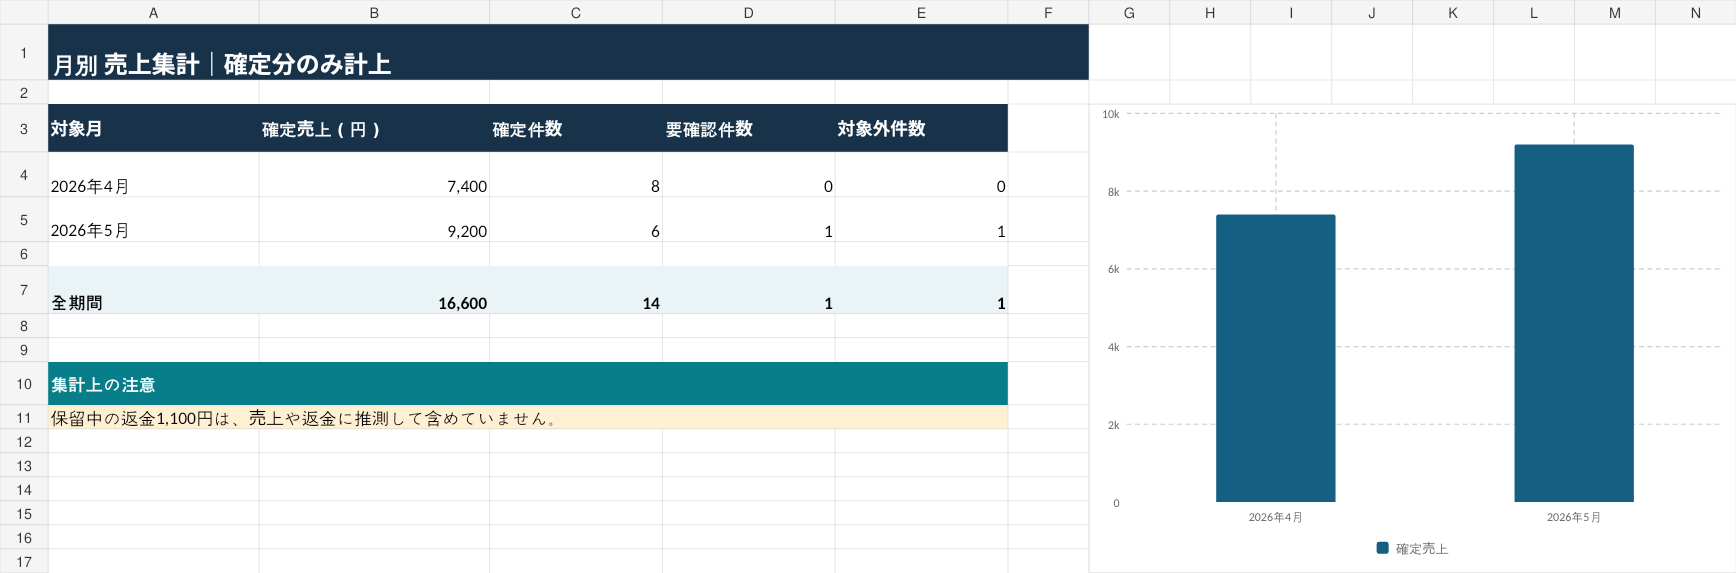Viewport: 1736px width, 573px height.
Task: Select row 1 header
Action: click(24, 52)
